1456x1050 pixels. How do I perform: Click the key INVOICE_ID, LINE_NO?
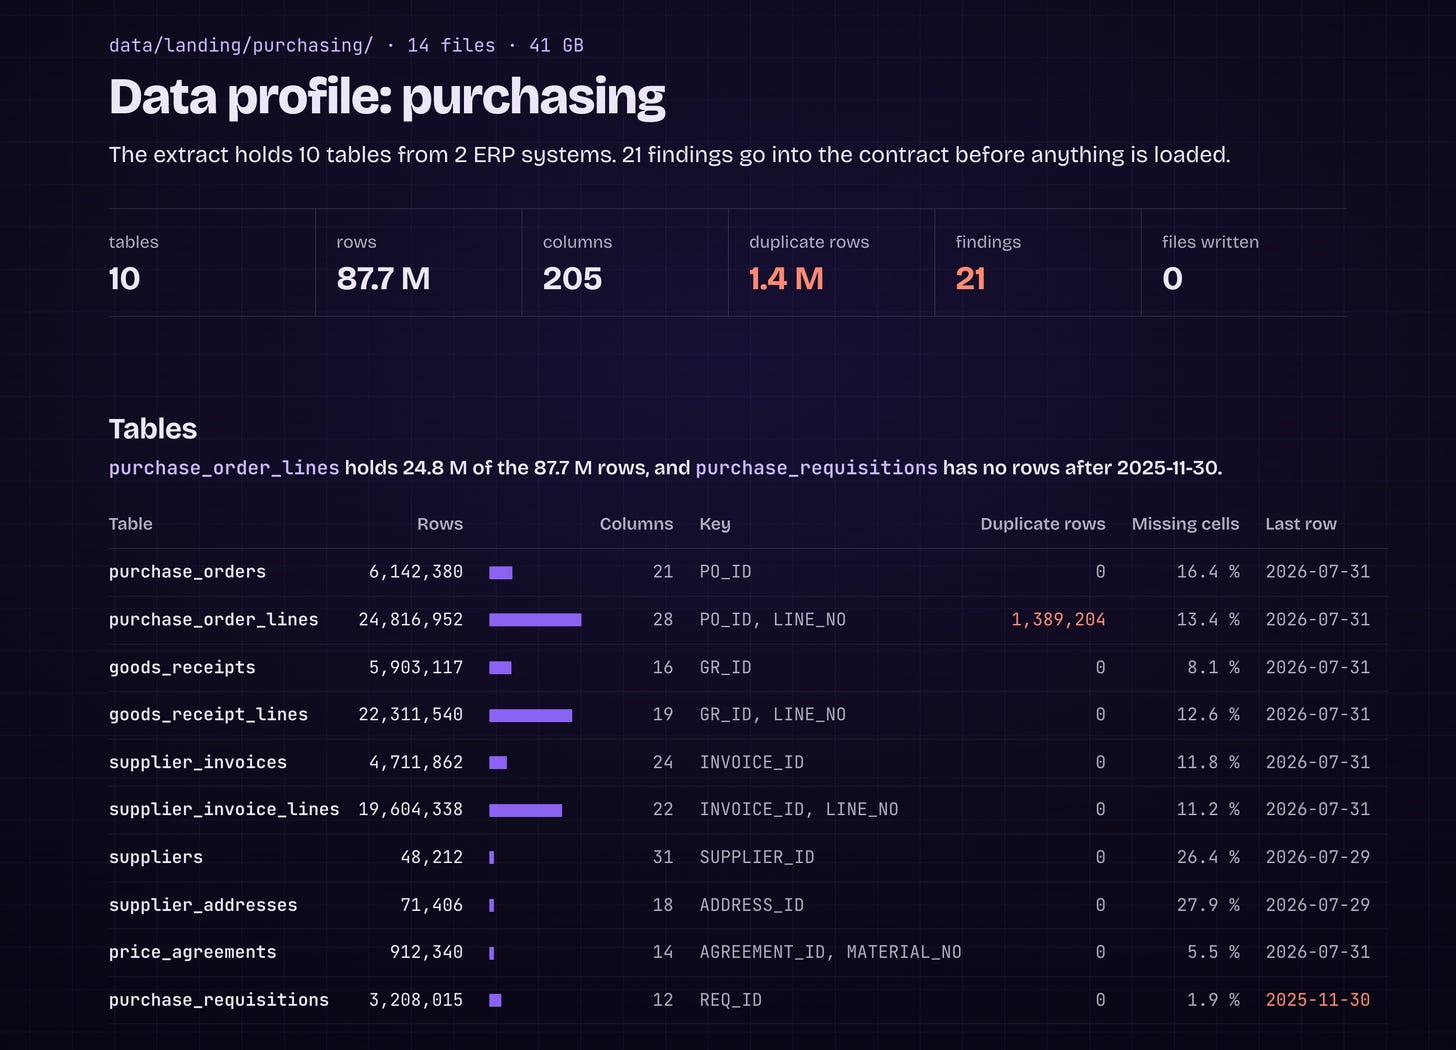click(x=799, y=810)
